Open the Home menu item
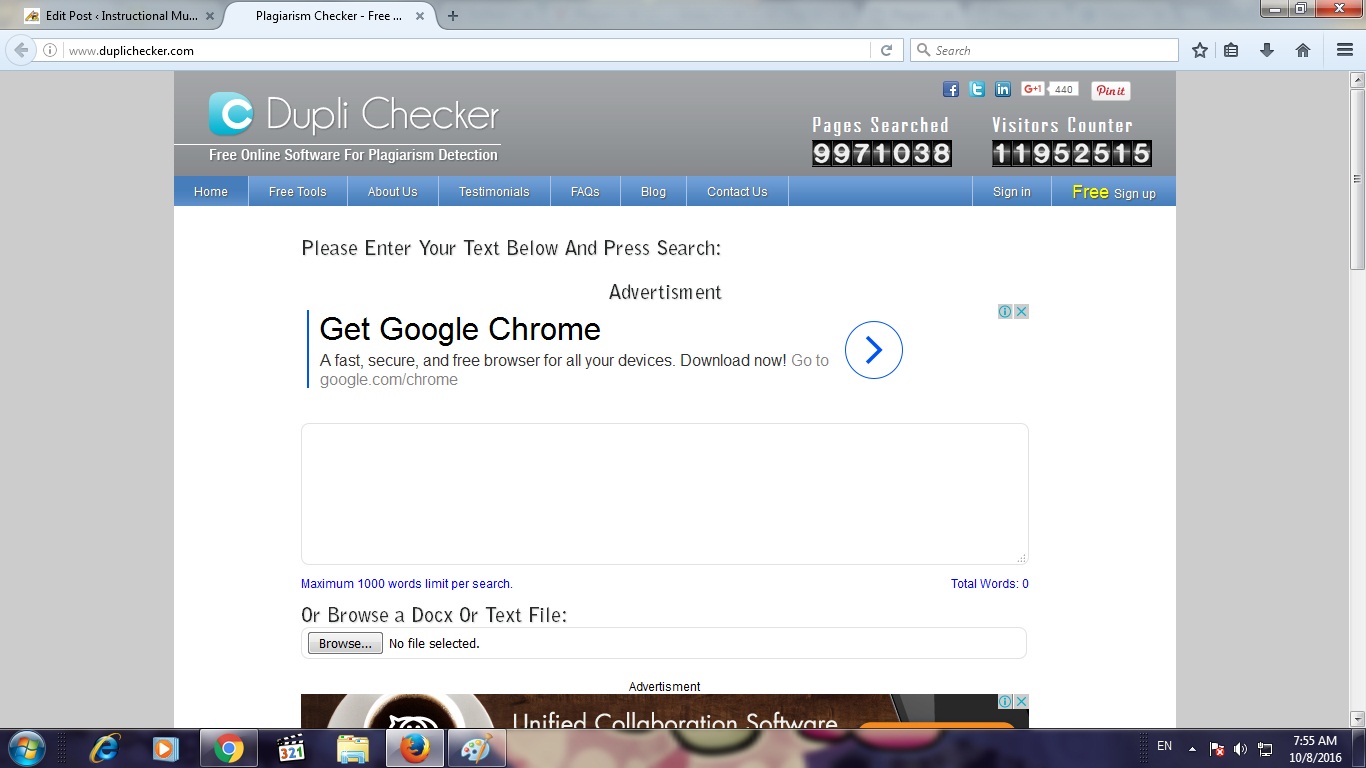This screenshot has width=1366, height=768. point(211,191)
